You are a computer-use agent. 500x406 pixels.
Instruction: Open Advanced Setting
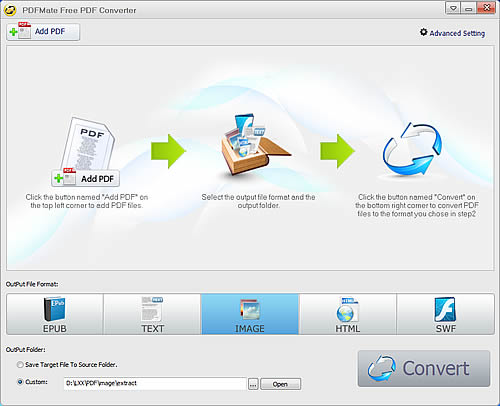[452, 33]
